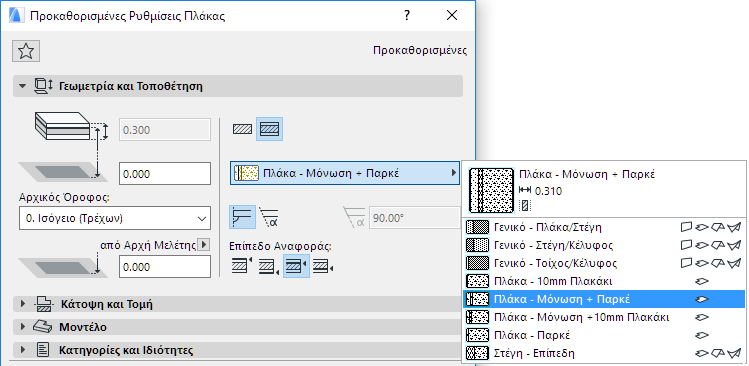The width and height of the screenshot is (749, 366).
Task: Click Πλάκα - Μόνωση +10mm Πλακάκι hatch icon
Action: click(477, 317)
